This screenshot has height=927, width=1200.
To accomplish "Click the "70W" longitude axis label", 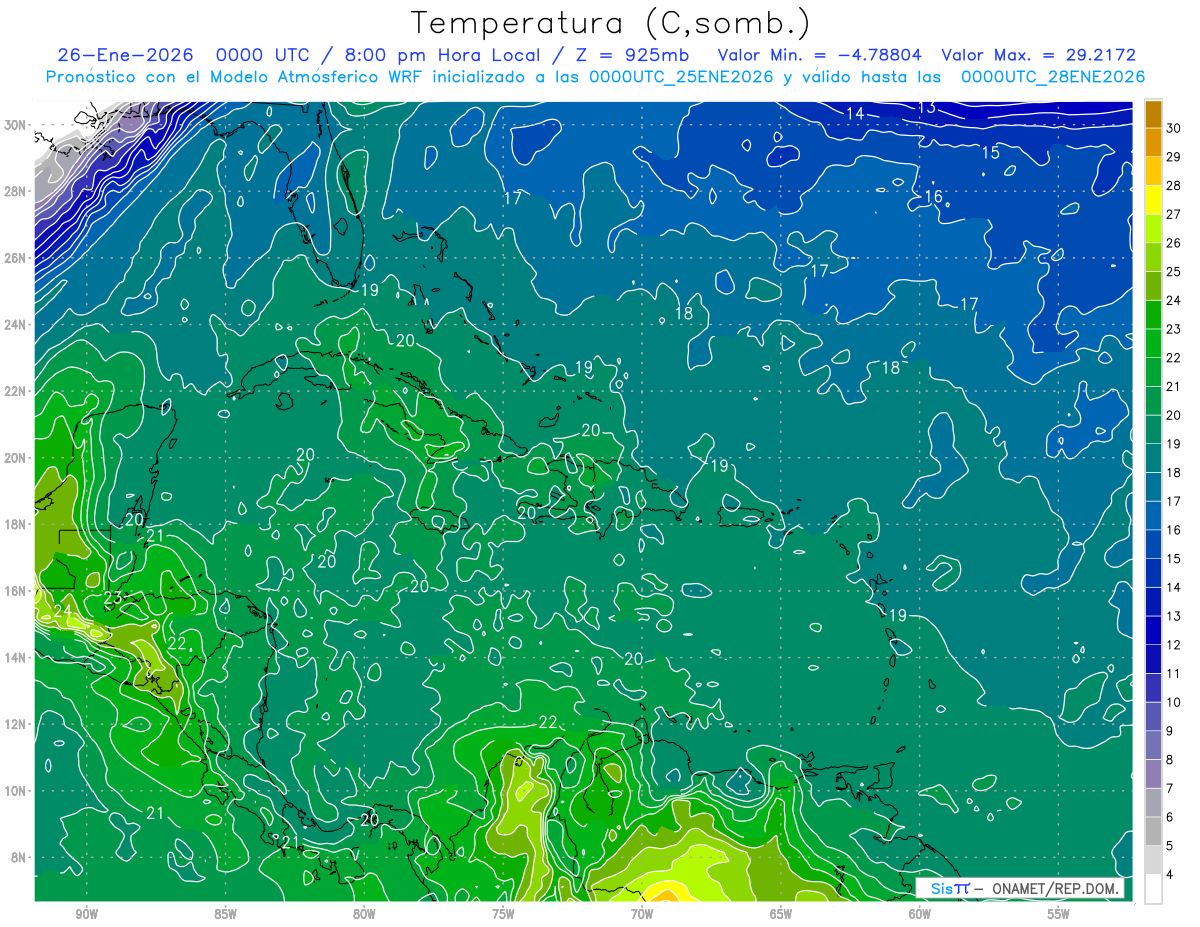I will (x=642, y=914).
